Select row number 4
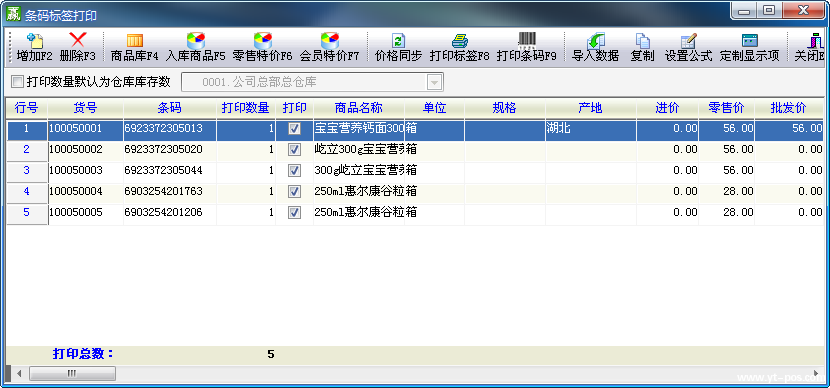This screenshot has width=830, height=388. pos(26,192)
